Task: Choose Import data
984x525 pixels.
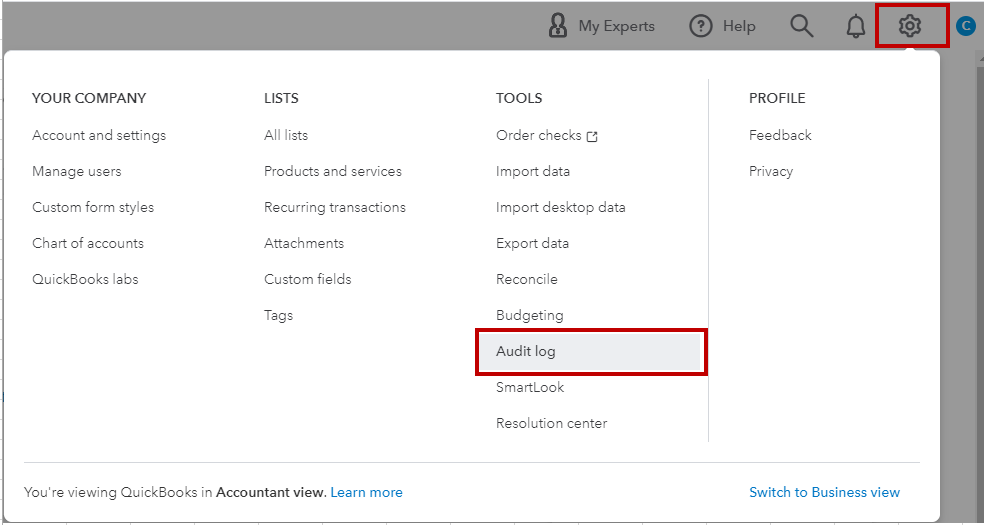Action: [x=533, y=171]
